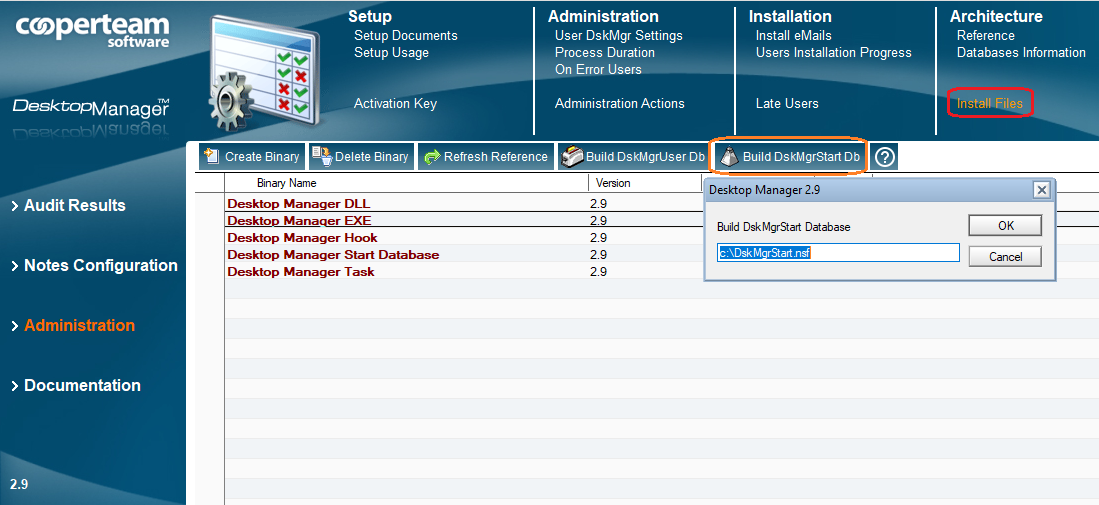Click the Build DskMgrUser Db icon
The image size is (1099, 505).
(573, 157)
